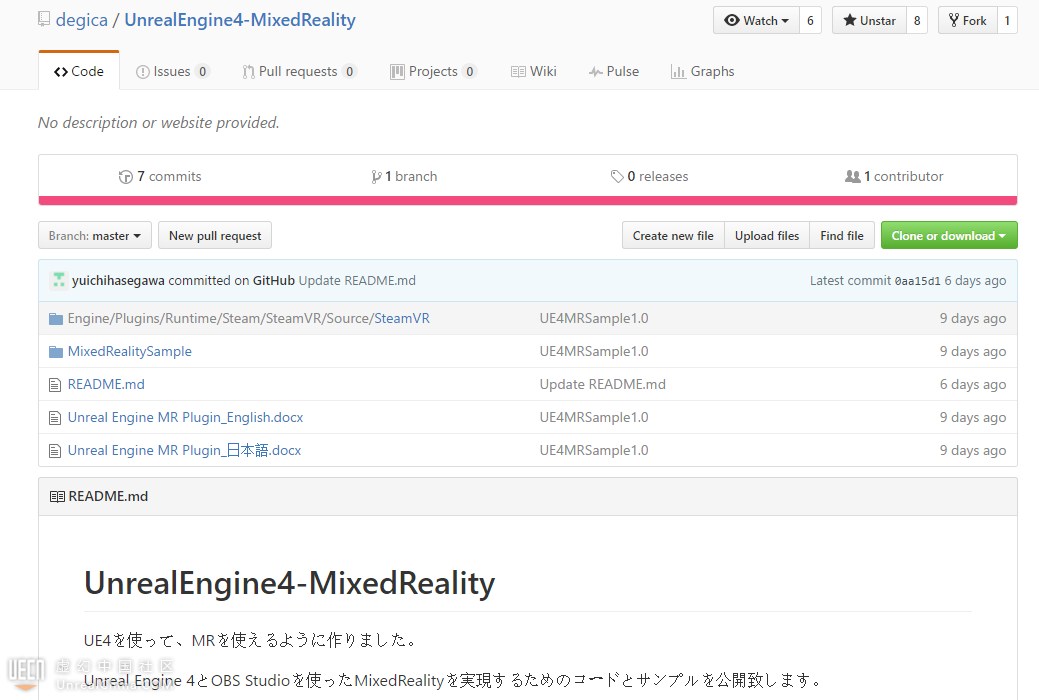The height and width of the screenshot is (700, 1039).
Task: Click the tag icon beside 0 releases
Action: 617,177
